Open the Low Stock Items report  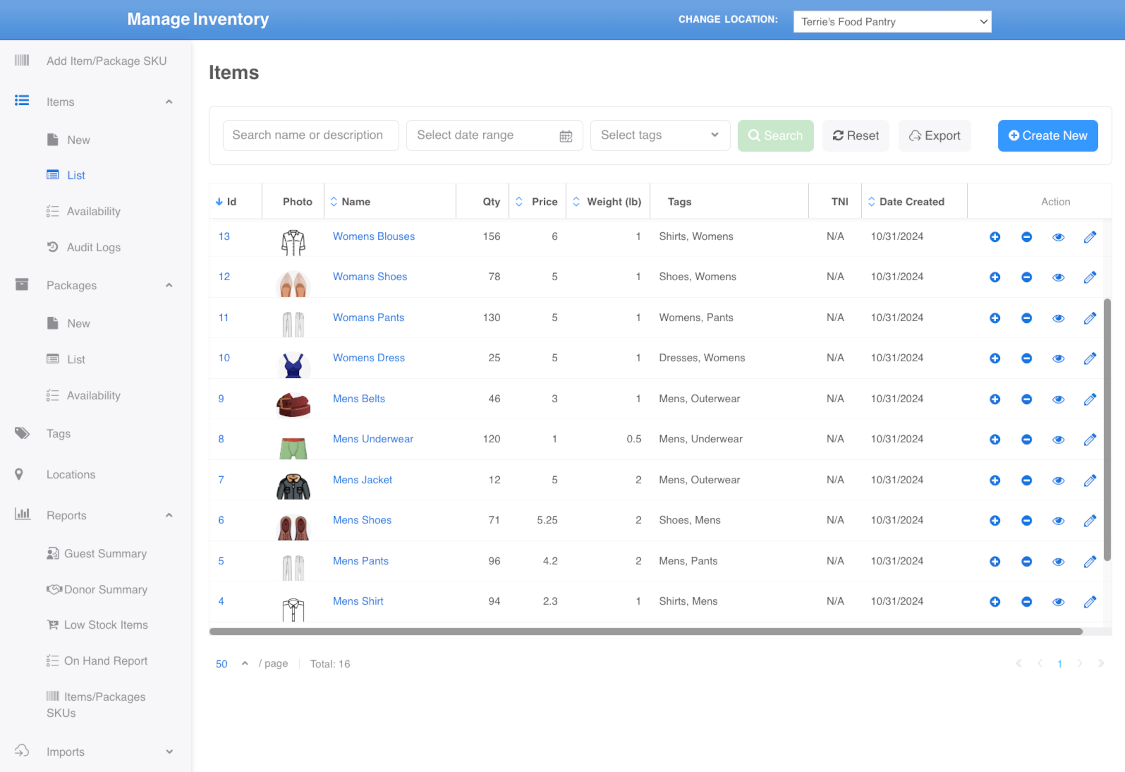[x=105, y=625]
